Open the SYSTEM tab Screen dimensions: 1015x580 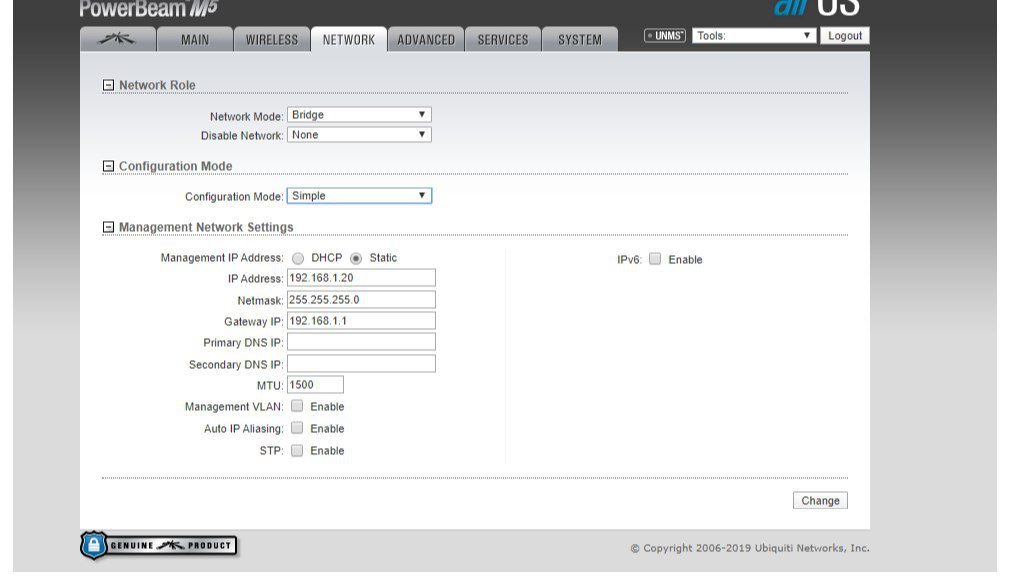[580, 39]
